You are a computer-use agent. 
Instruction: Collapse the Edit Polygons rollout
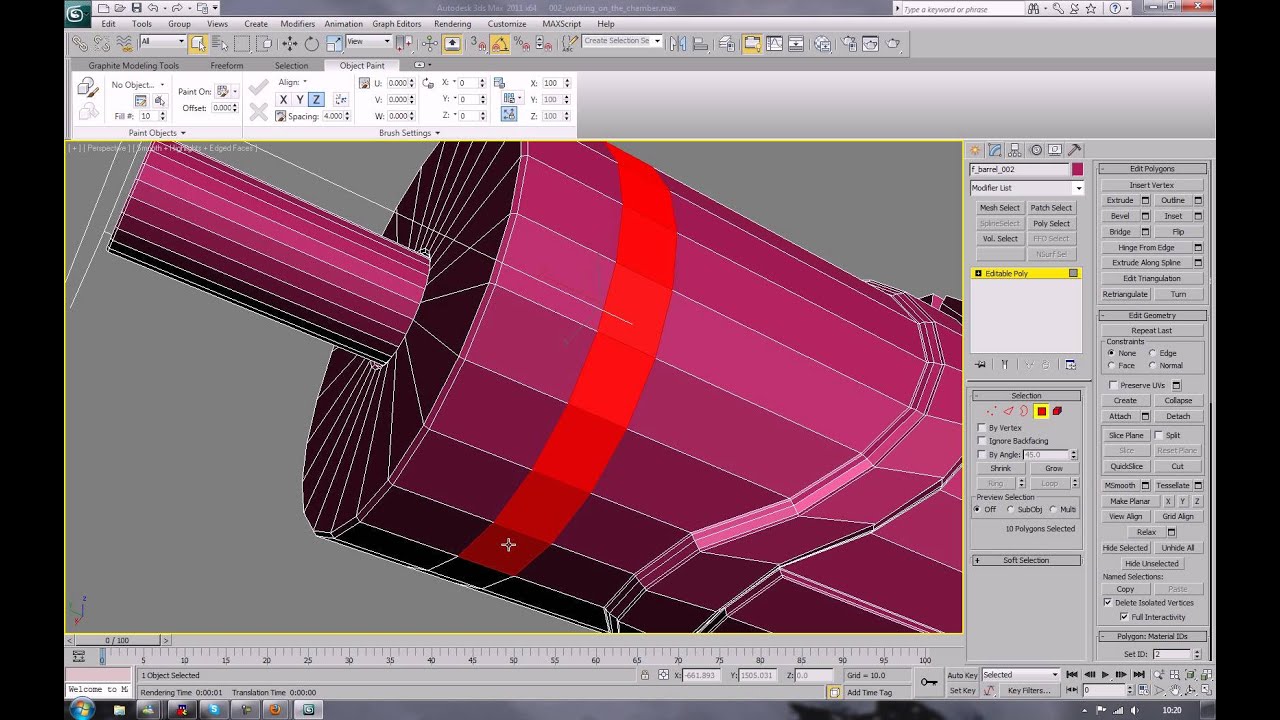point(1152,169)
